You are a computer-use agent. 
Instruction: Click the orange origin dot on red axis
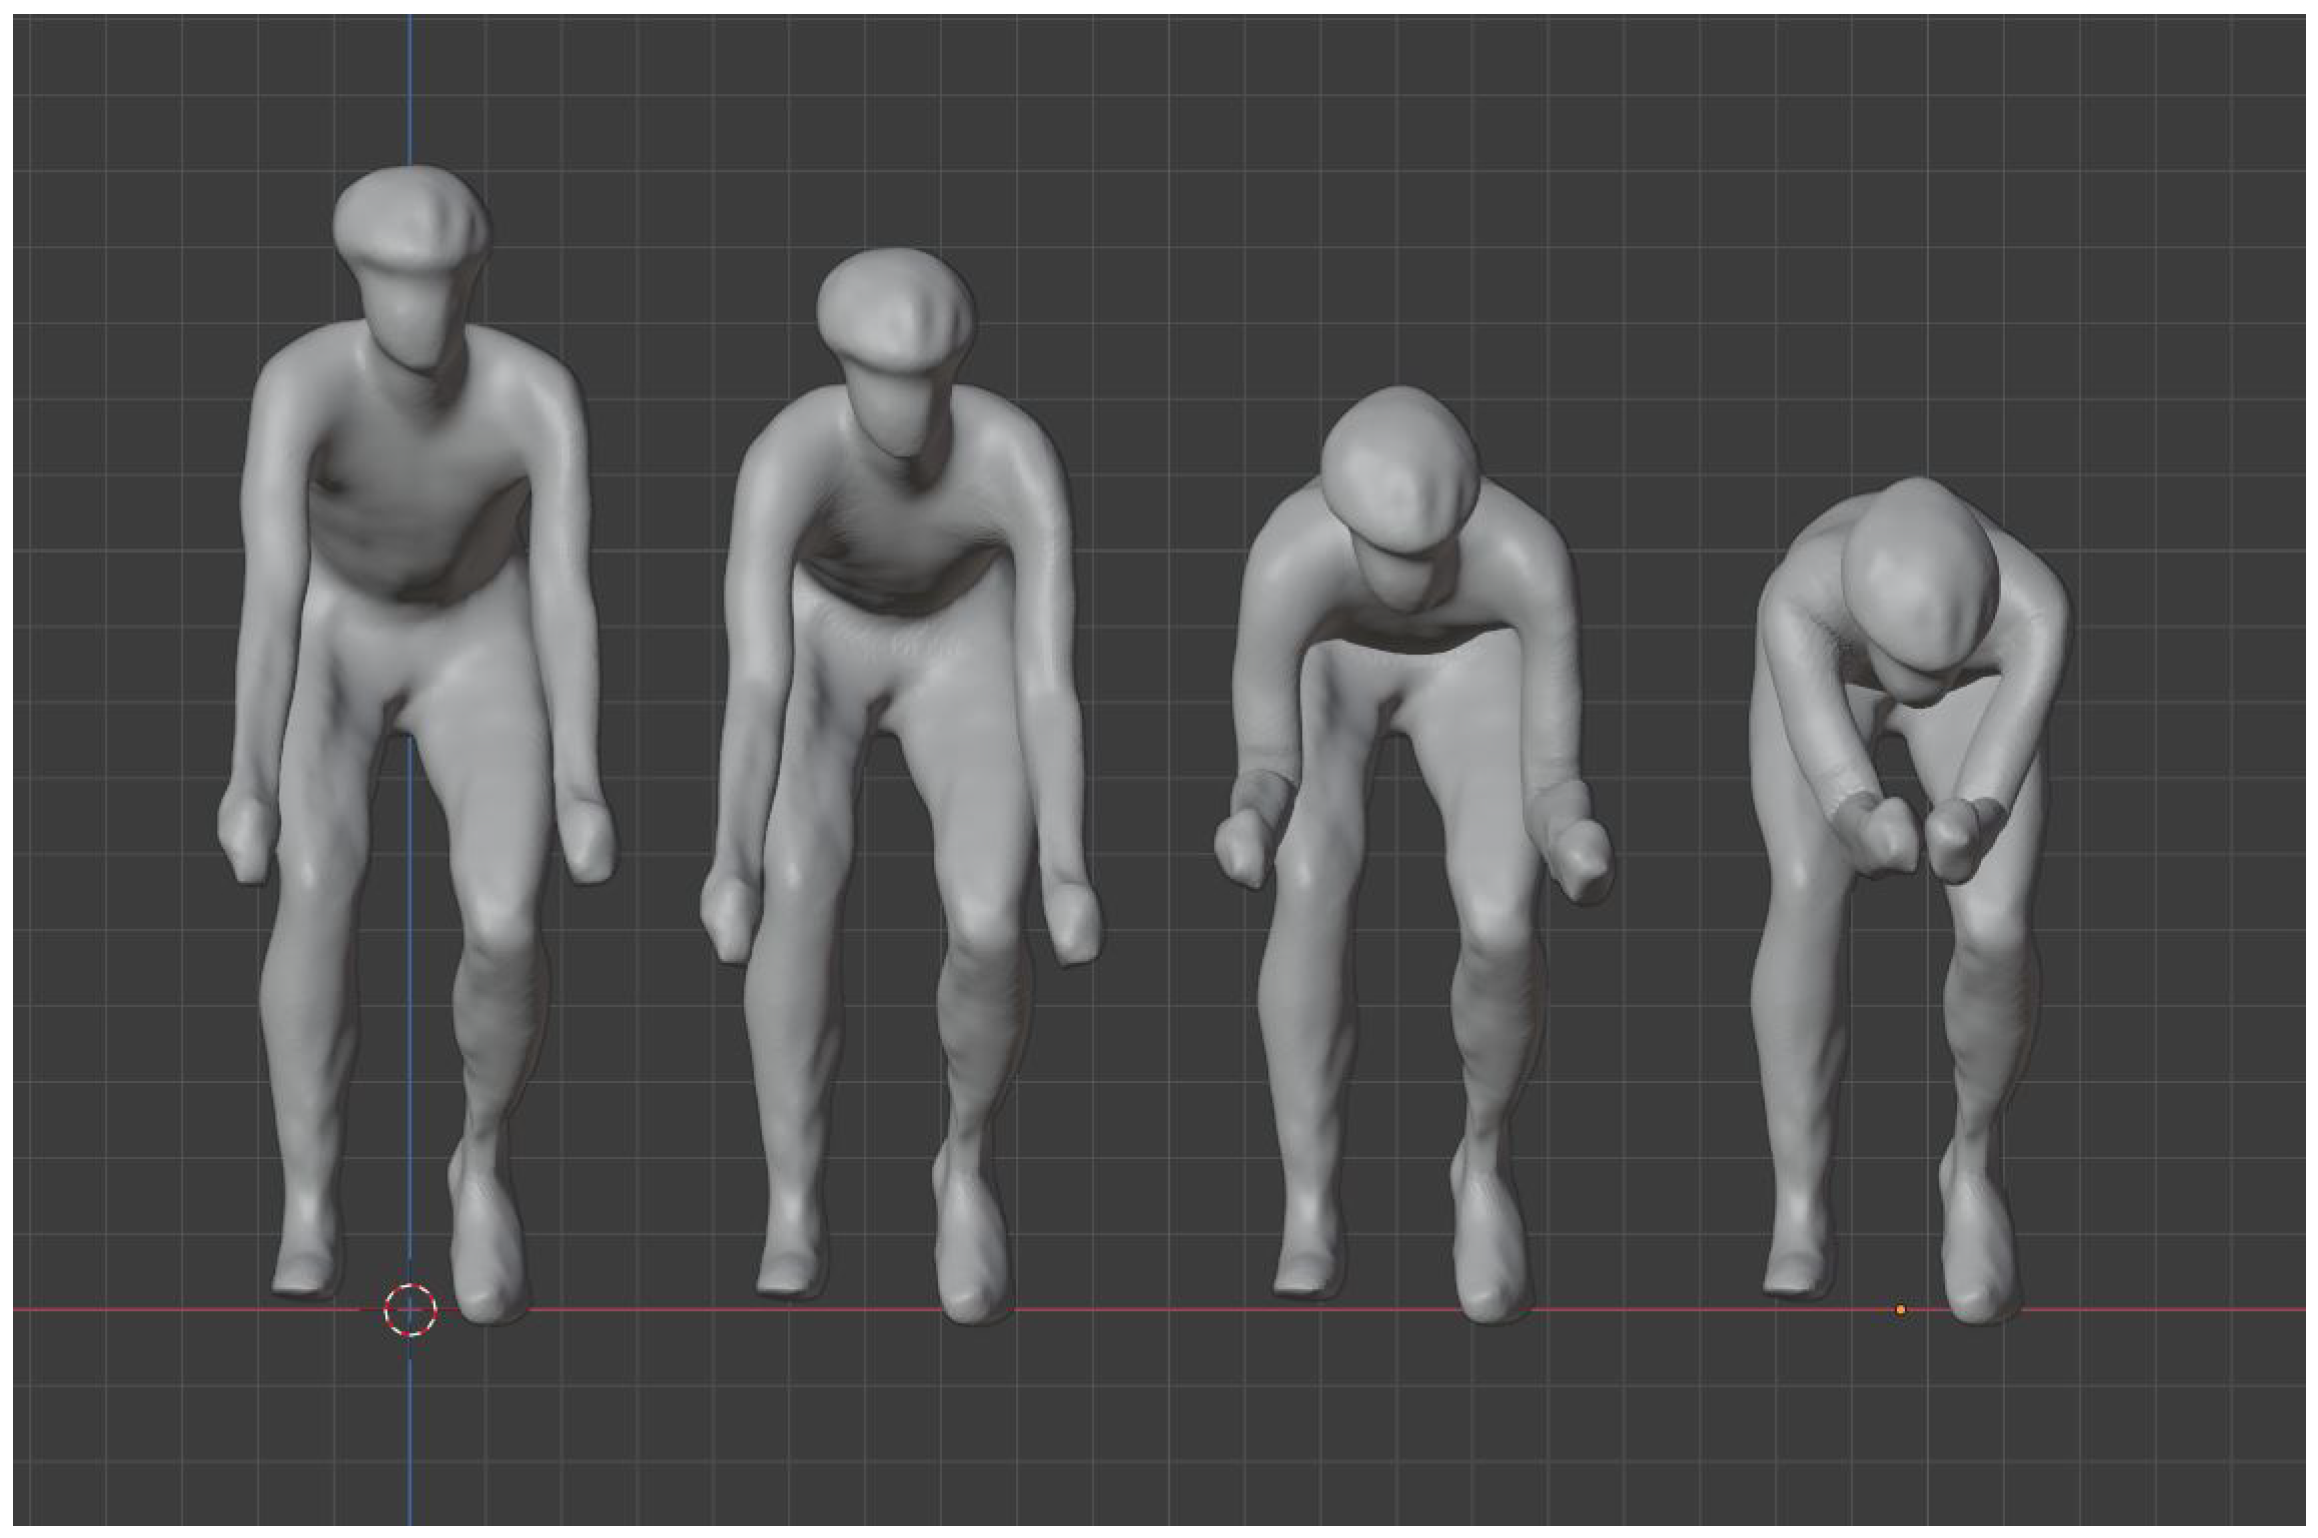coord(1901,1310)
